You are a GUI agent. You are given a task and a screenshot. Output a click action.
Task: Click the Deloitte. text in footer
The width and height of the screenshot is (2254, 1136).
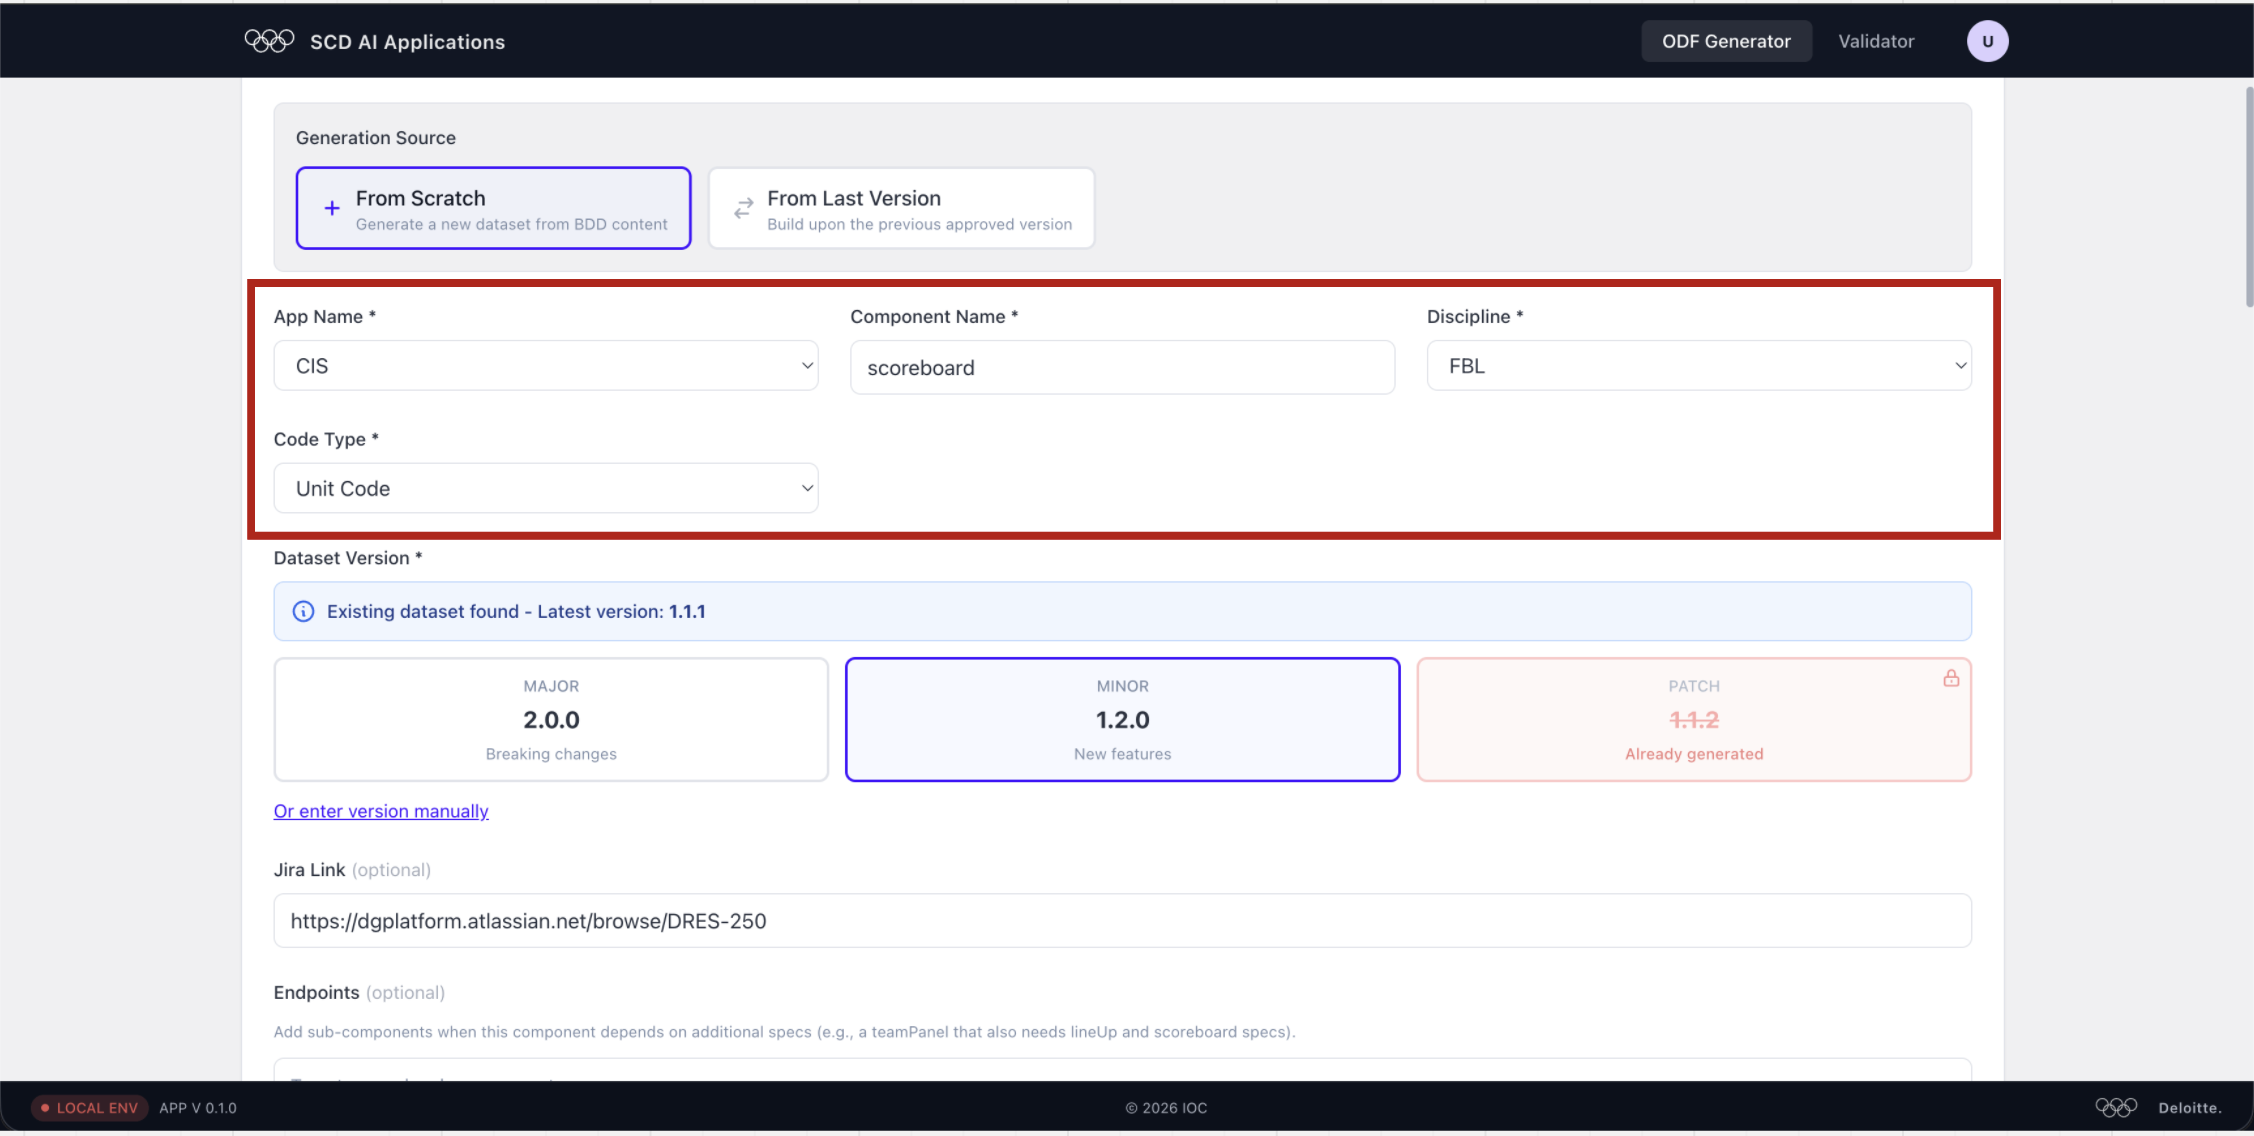pyautogui.click(x=2190, y=1108)
